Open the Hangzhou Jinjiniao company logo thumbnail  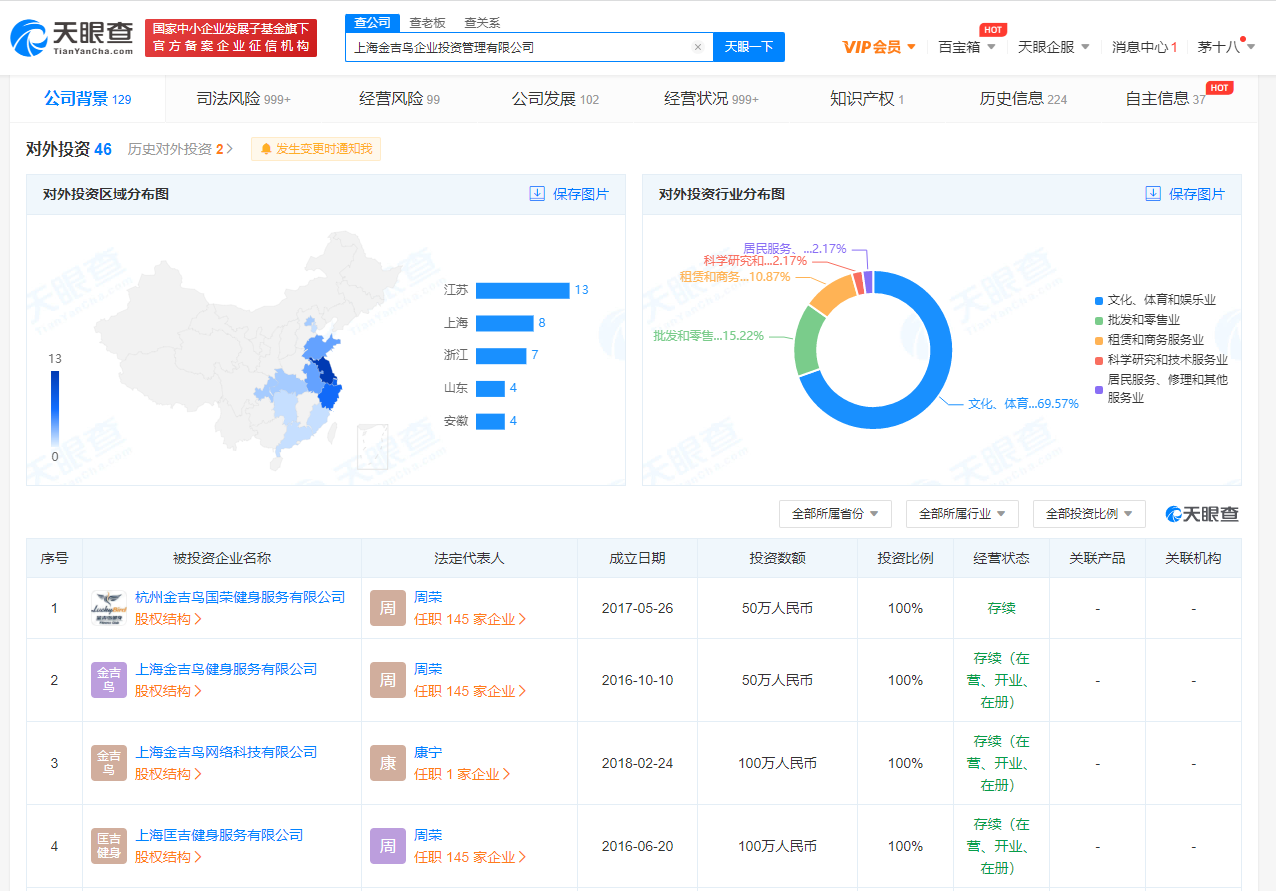pyautogui.click(x=108, y=608)
